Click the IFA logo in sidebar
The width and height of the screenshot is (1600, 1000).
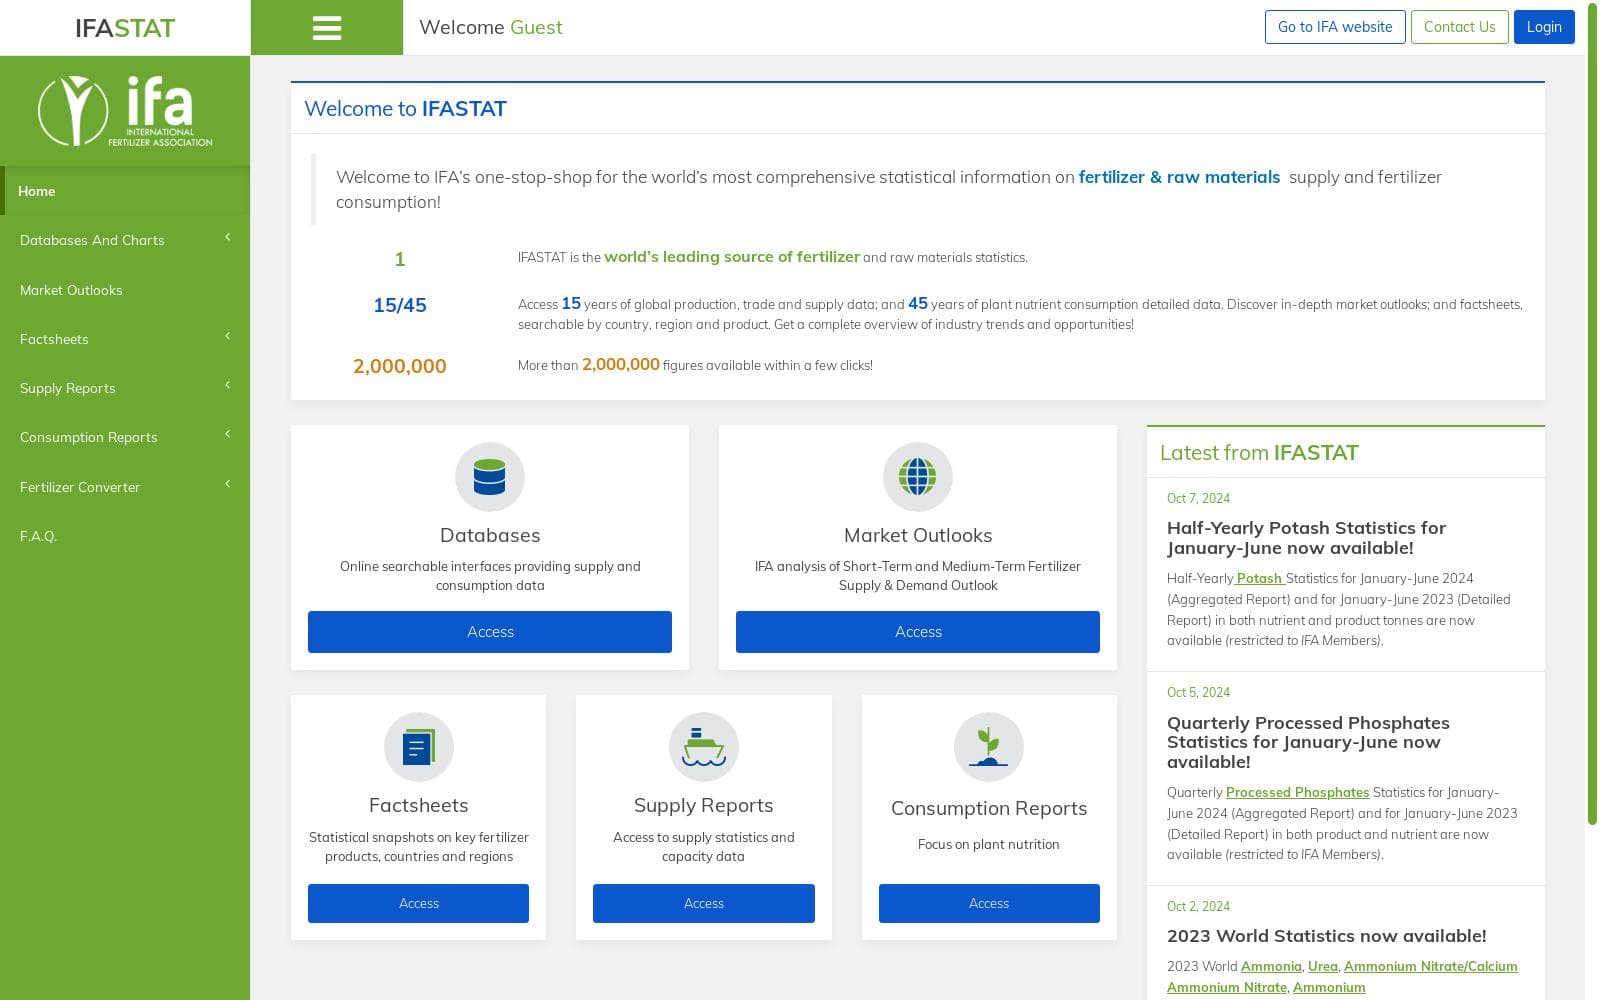point(125,111)
